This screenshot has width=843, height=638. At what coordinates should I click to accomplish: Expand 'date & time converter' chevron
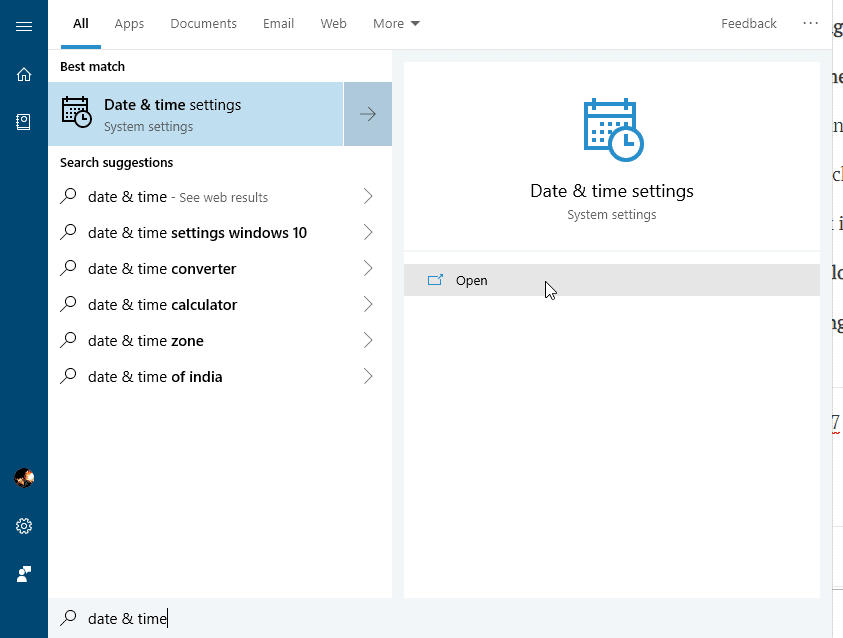point(368,268)
